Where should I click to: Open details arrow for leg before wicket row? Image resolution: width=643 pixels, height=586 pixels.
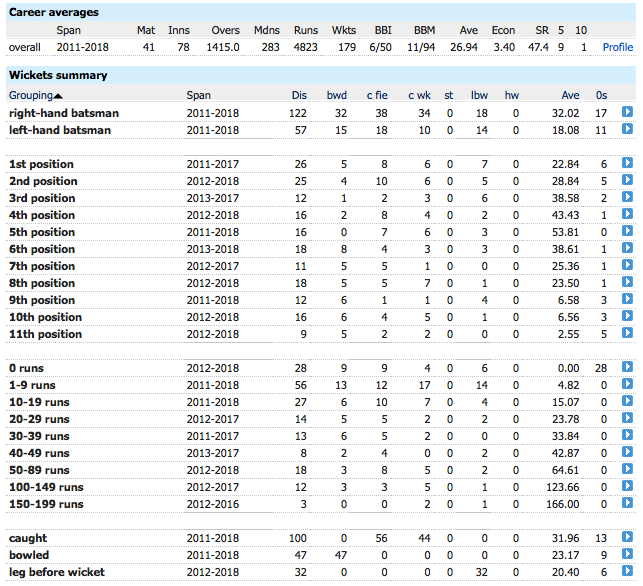[x=627, y=572]
